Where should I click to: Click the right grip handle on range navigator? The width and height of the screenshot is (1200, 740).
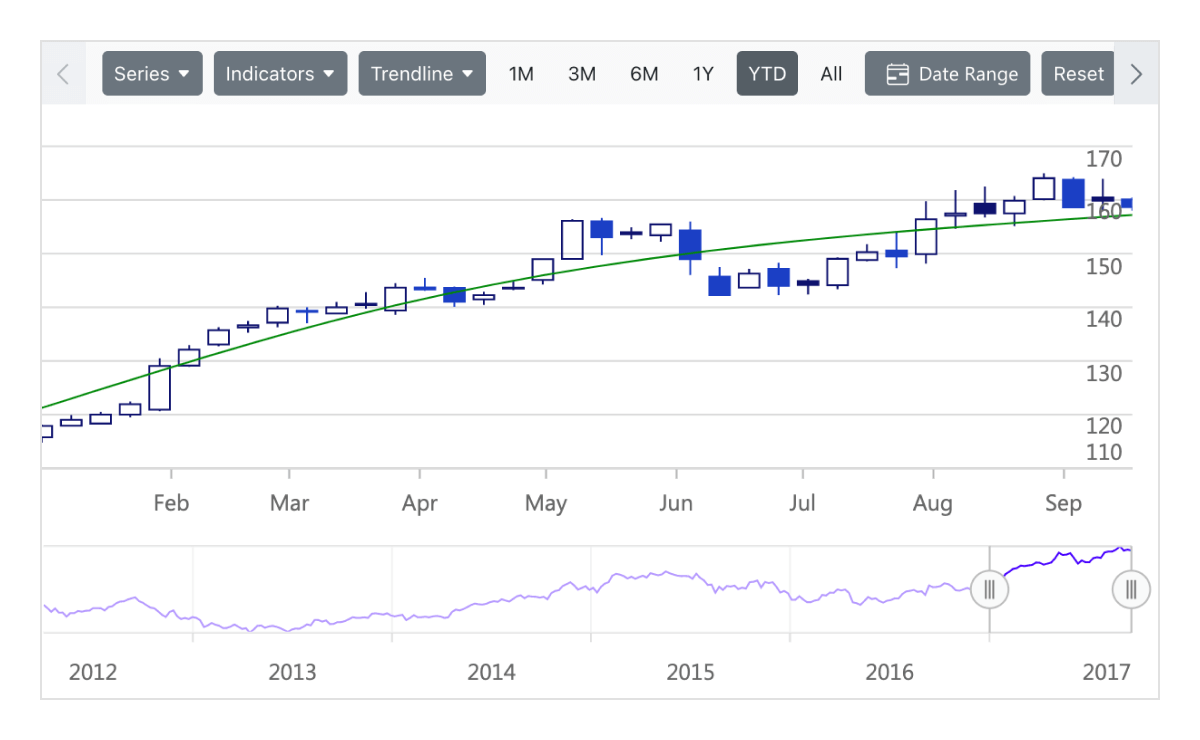pos(1131,590)
